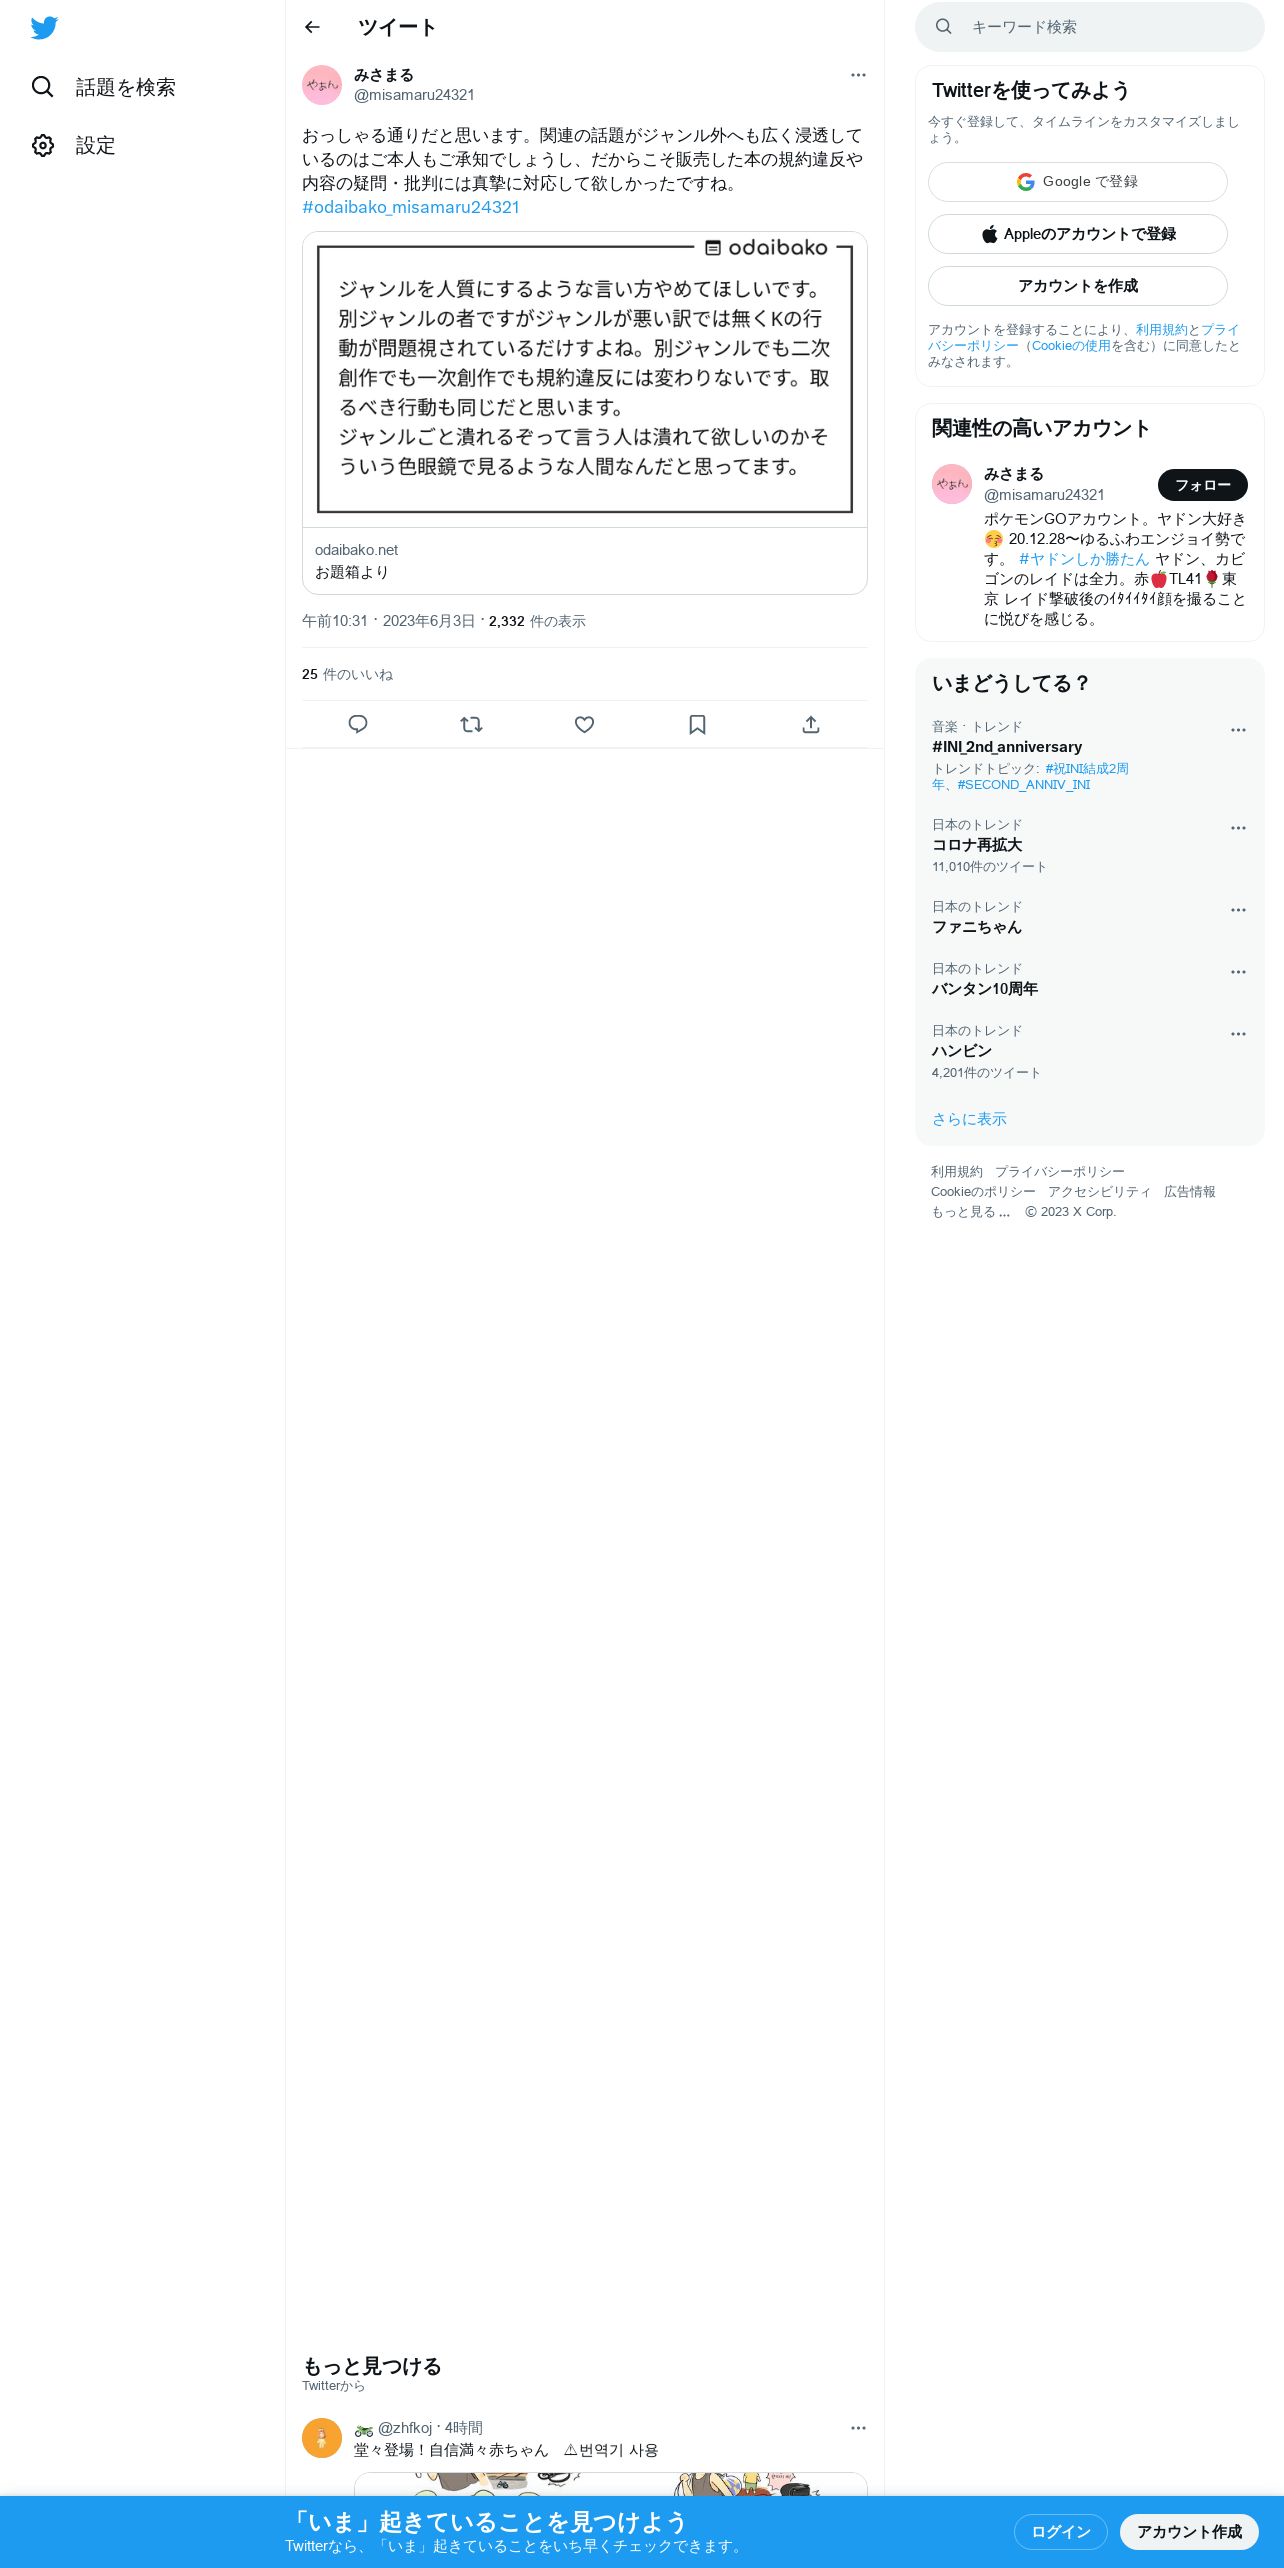The height and width of the screenshot is (2568, 1284).
Task: Open tweet more options ellipsis
Action: pyautogui.click(x=858, y=75)
